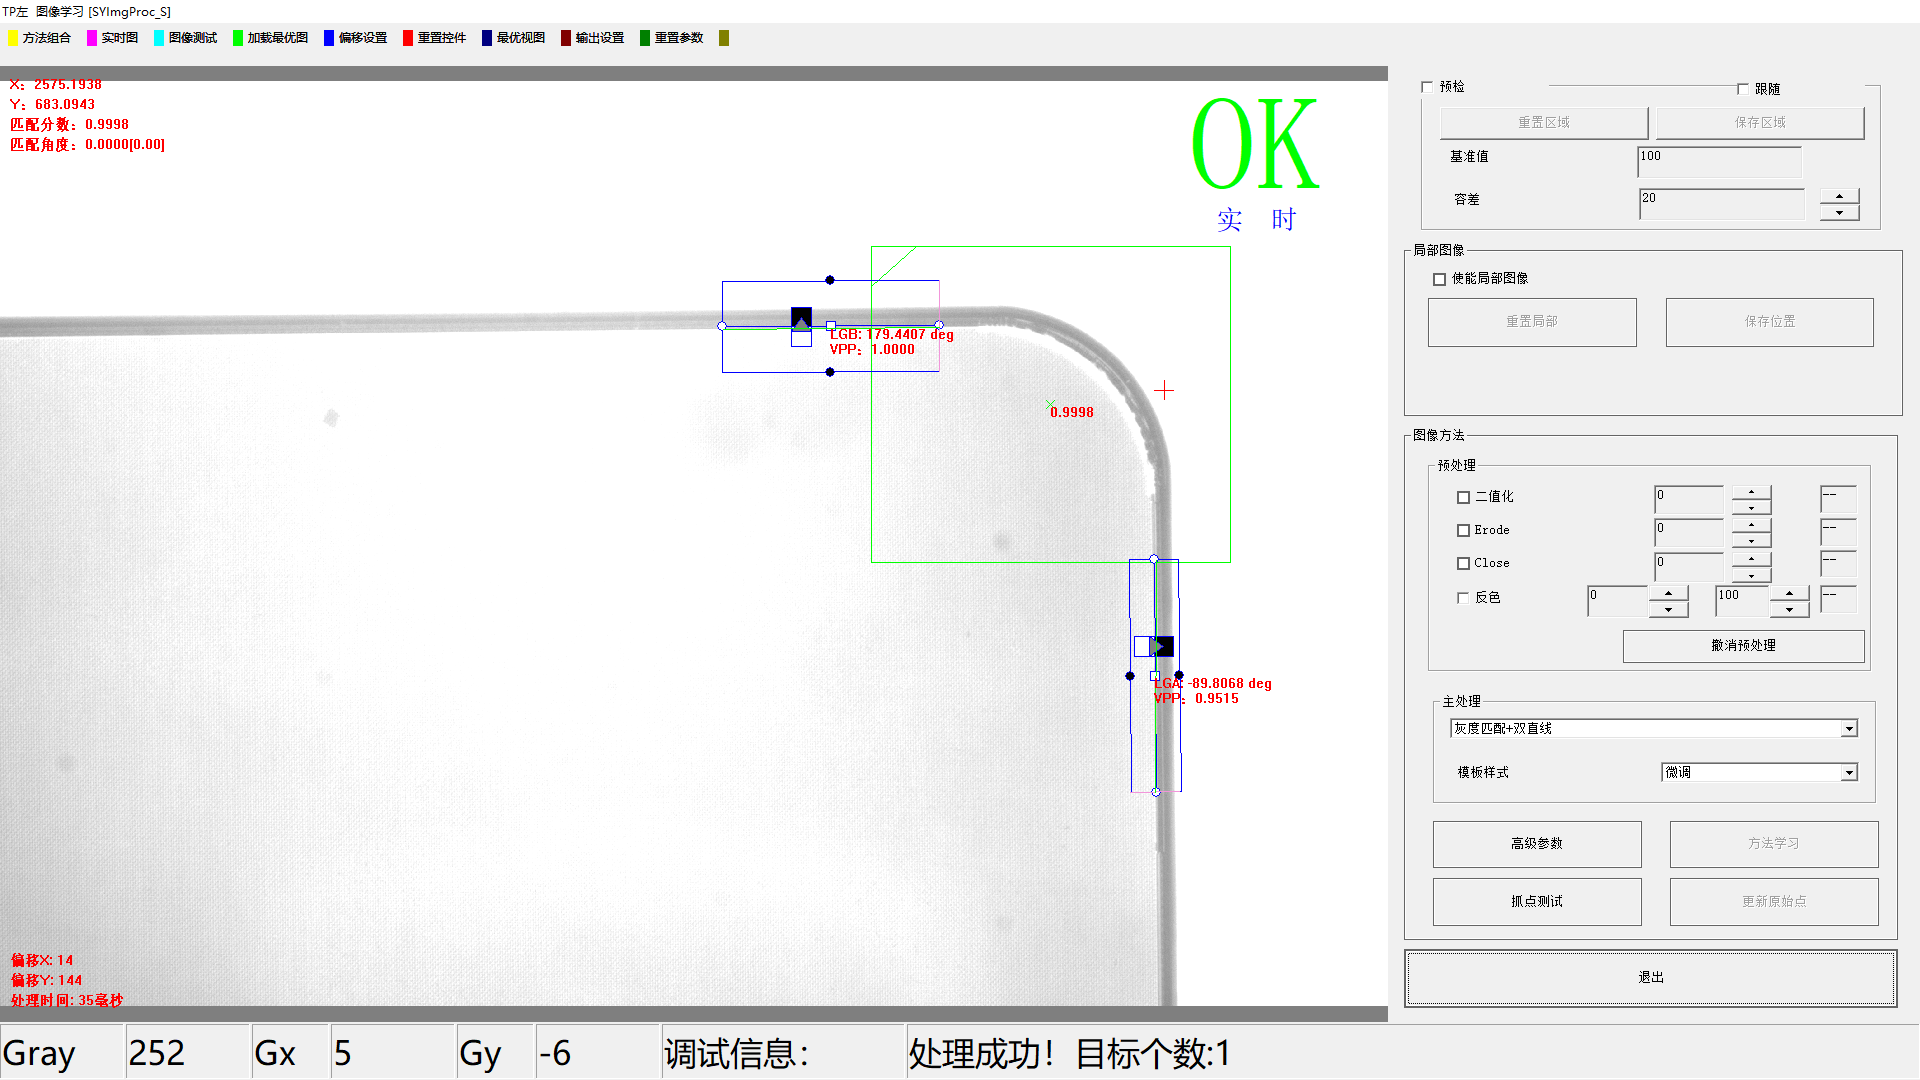Click the 基准值 input field
1920x1080 pixels.
(1718, 161)
